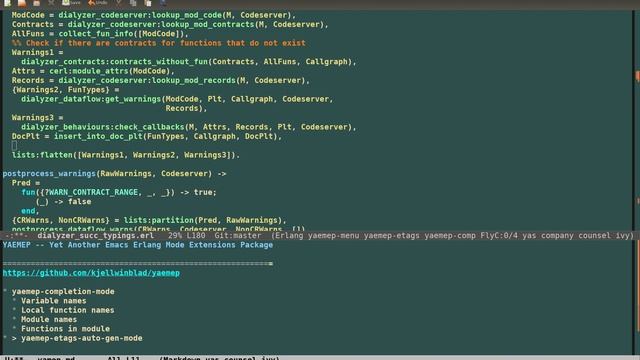
Task: Click yaemep-etags in the mode line
Action: (x=391, y=236)
